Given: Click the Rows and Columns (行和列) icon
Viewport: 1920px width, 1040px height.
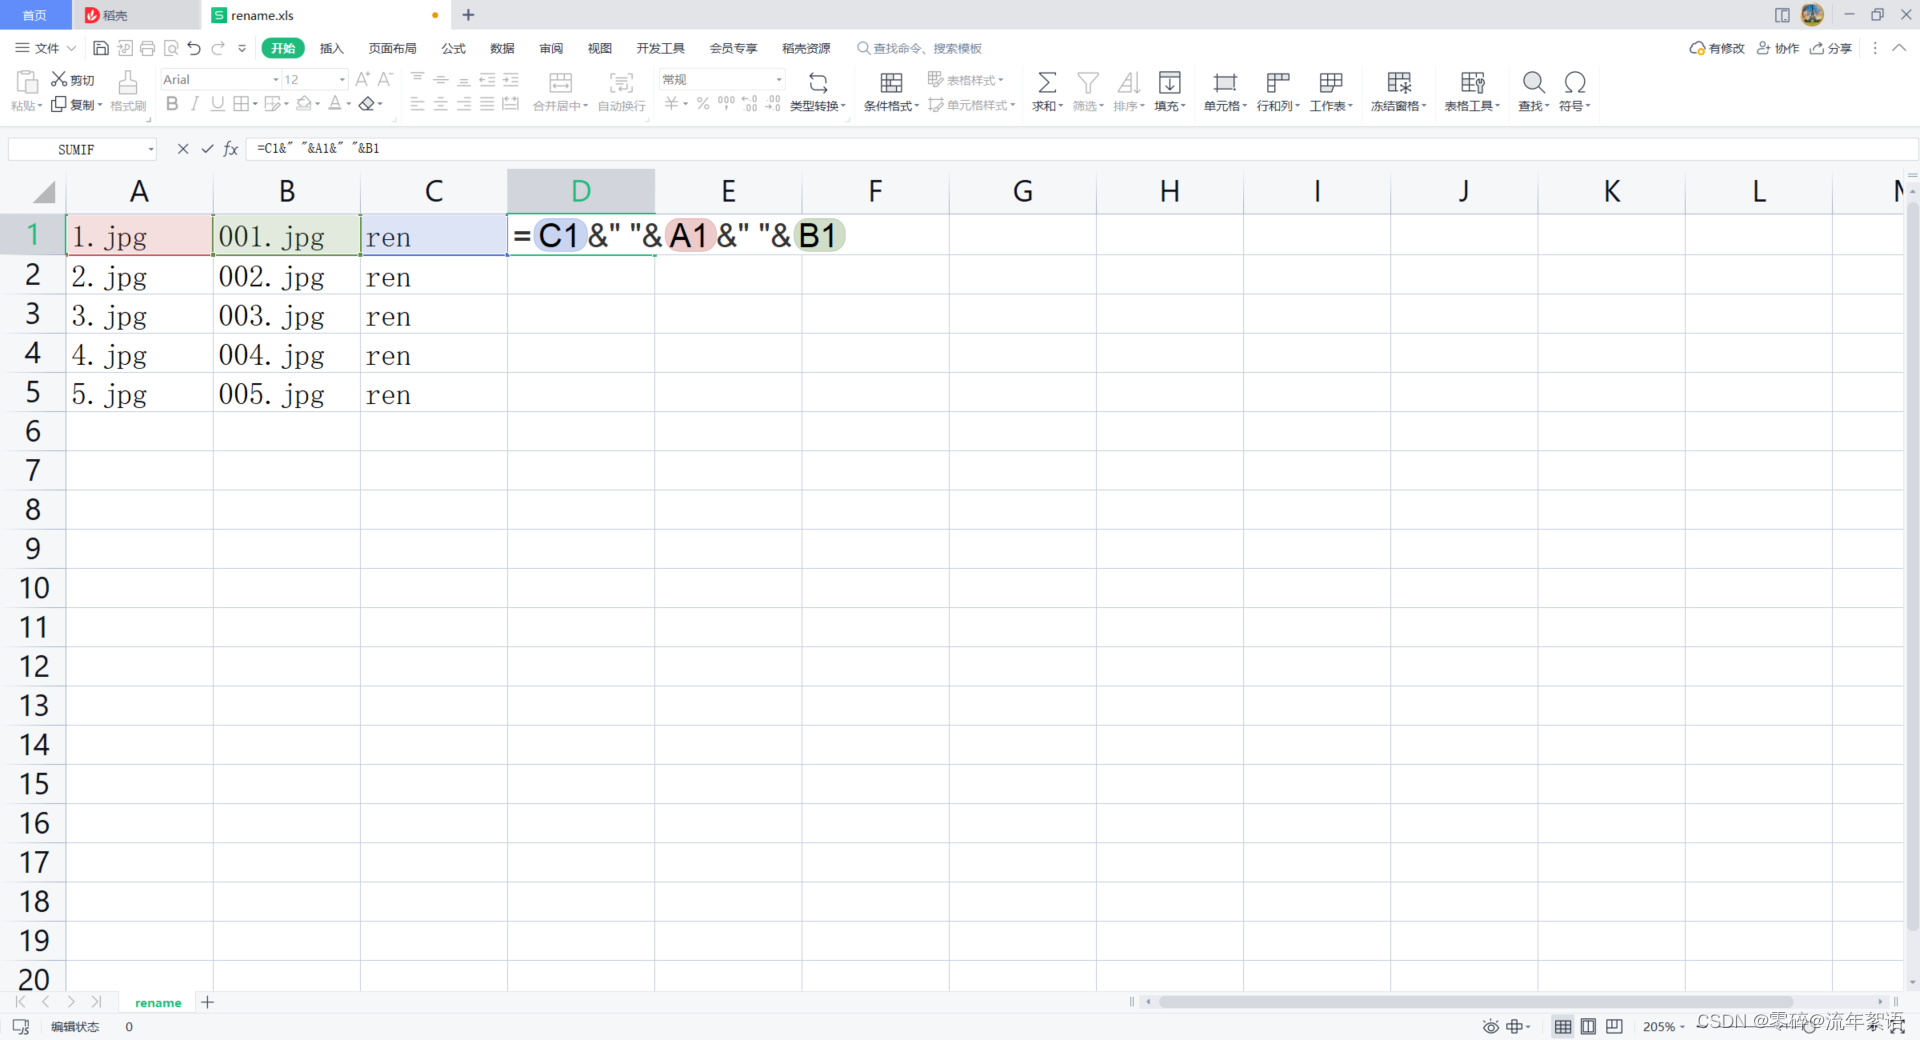Looking at the screenshot, I should tap(1278, 83).
